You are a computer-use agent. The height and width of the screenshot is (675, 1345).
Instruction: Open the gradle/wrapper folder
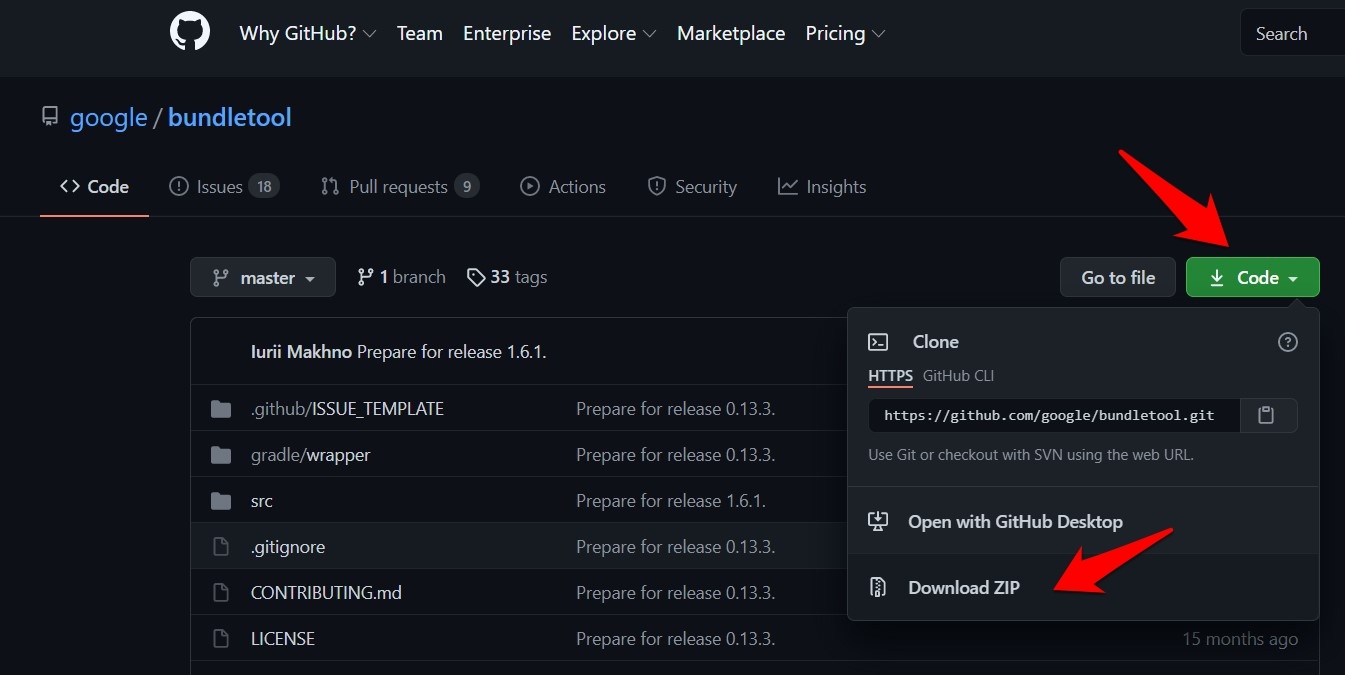[x=310, y=455]
